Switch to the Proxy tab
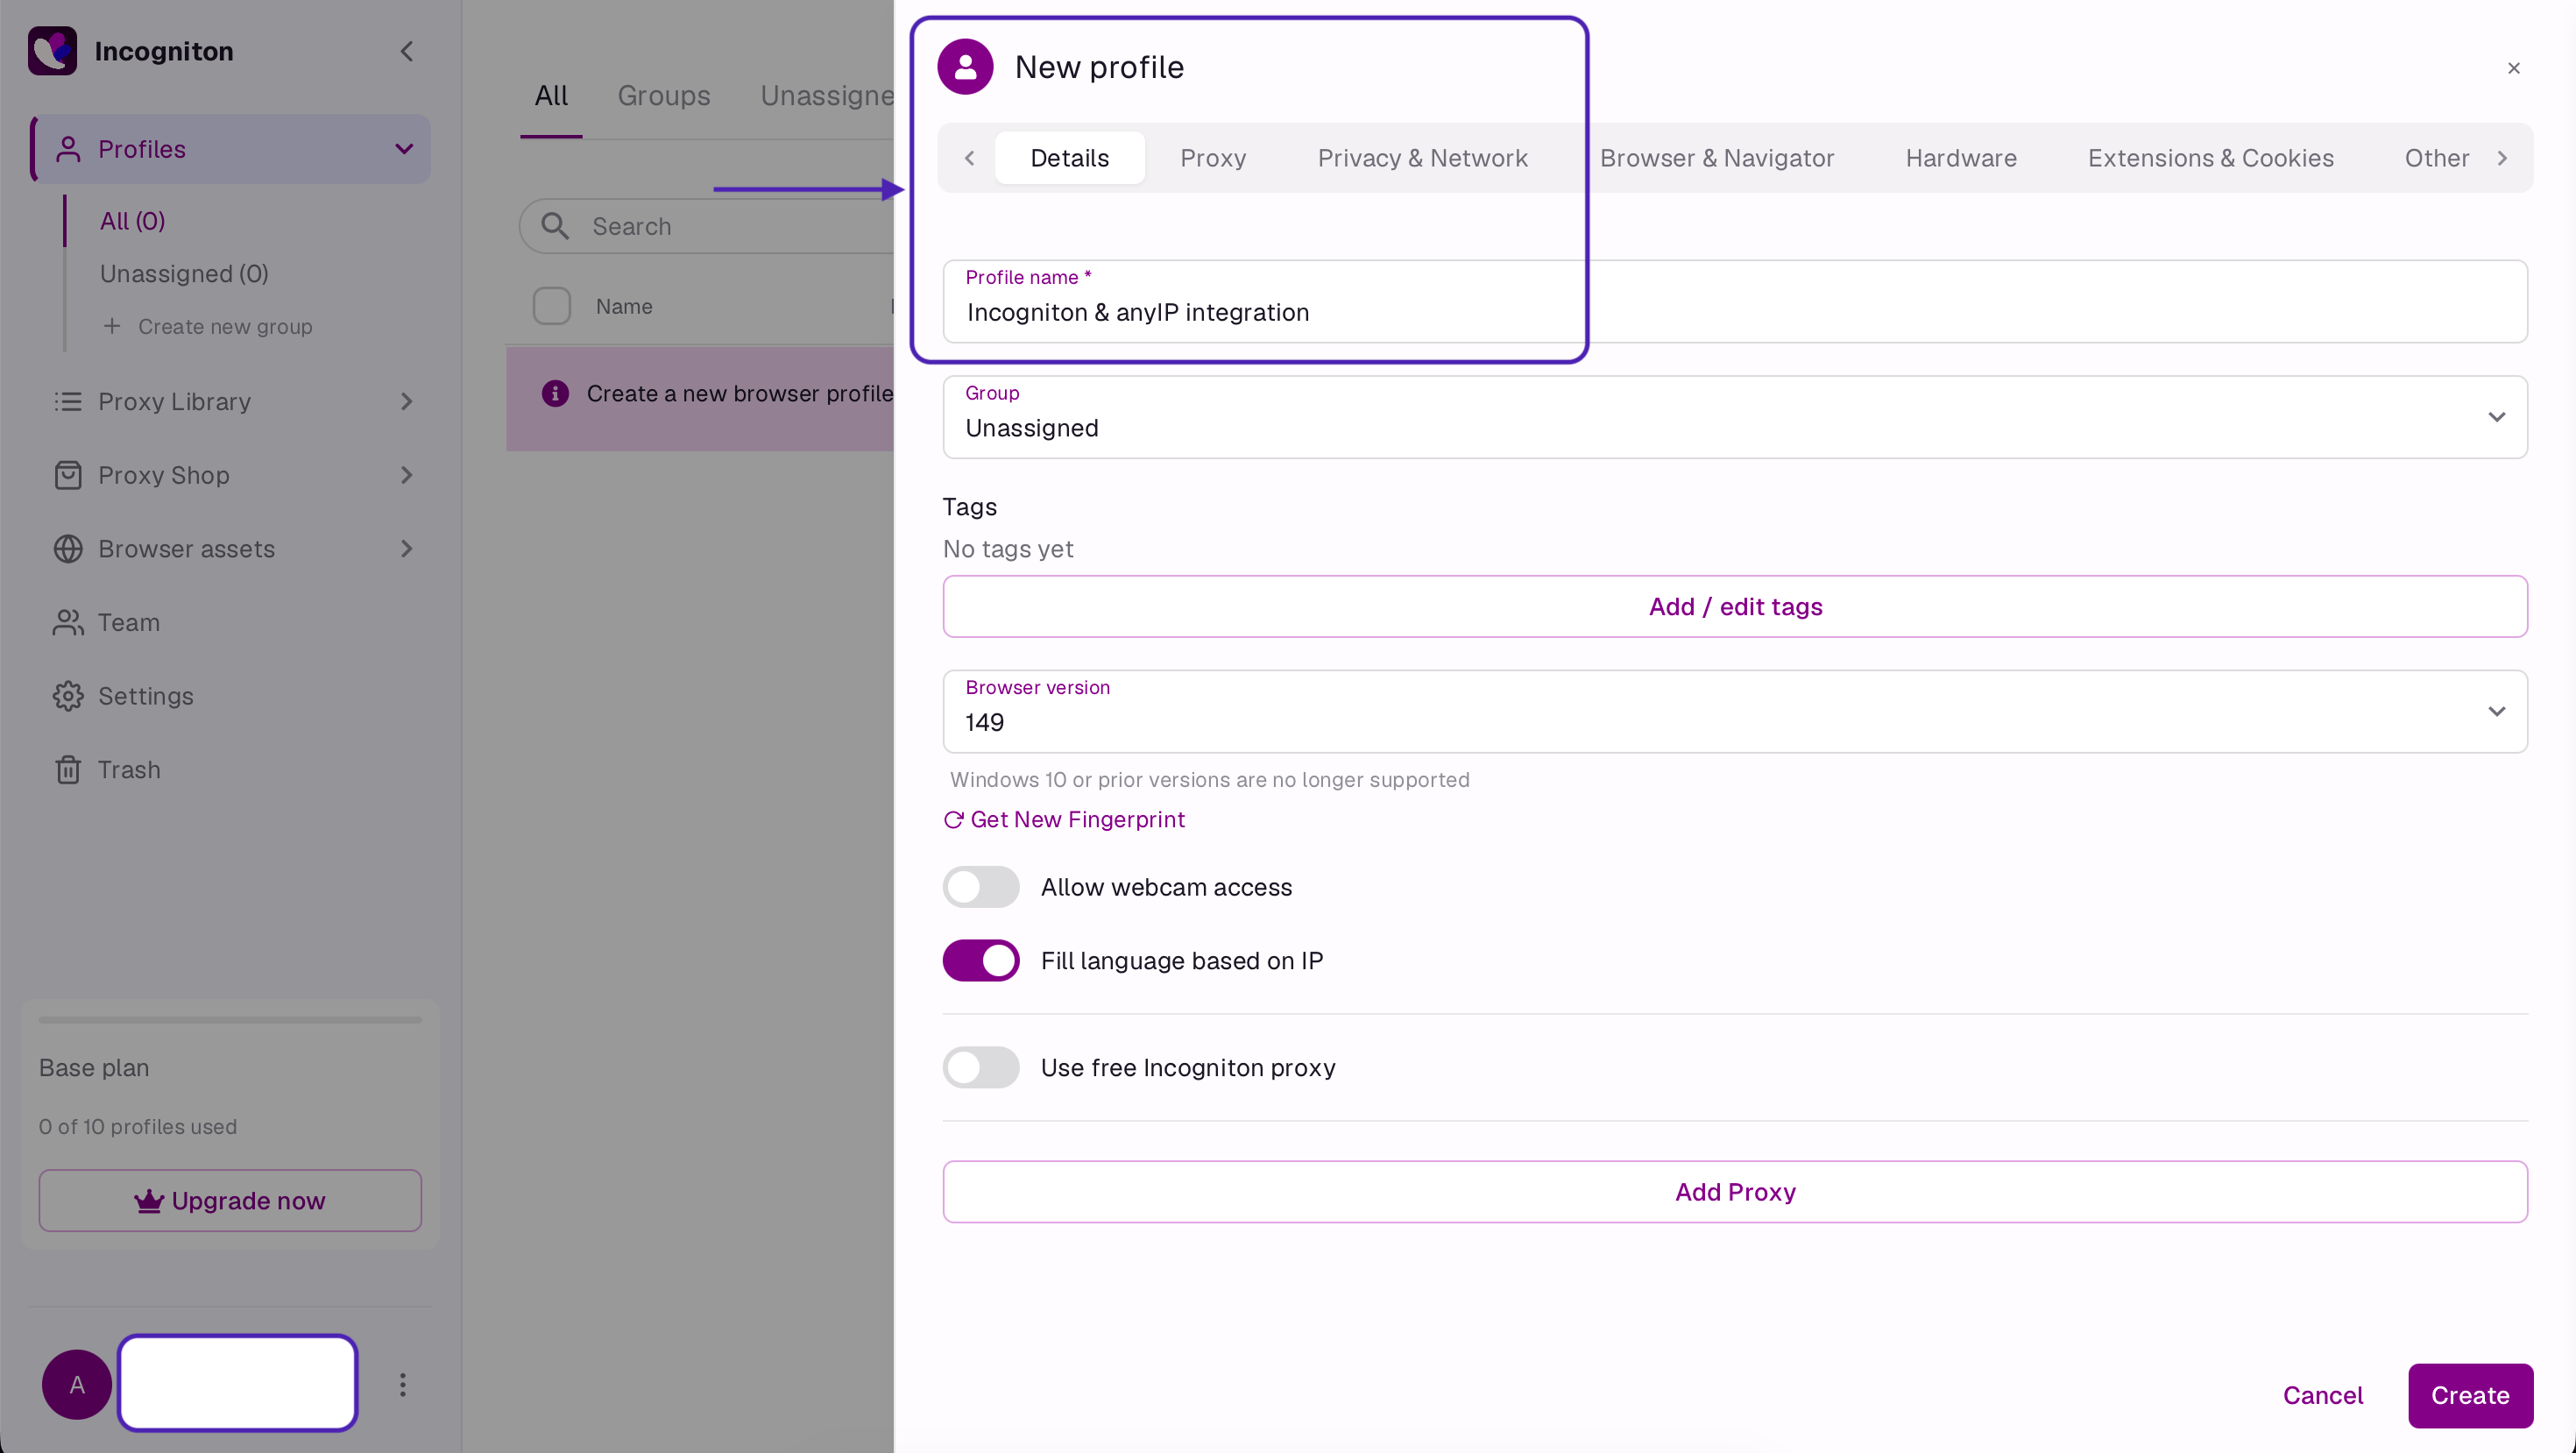 coord(1213,158)
